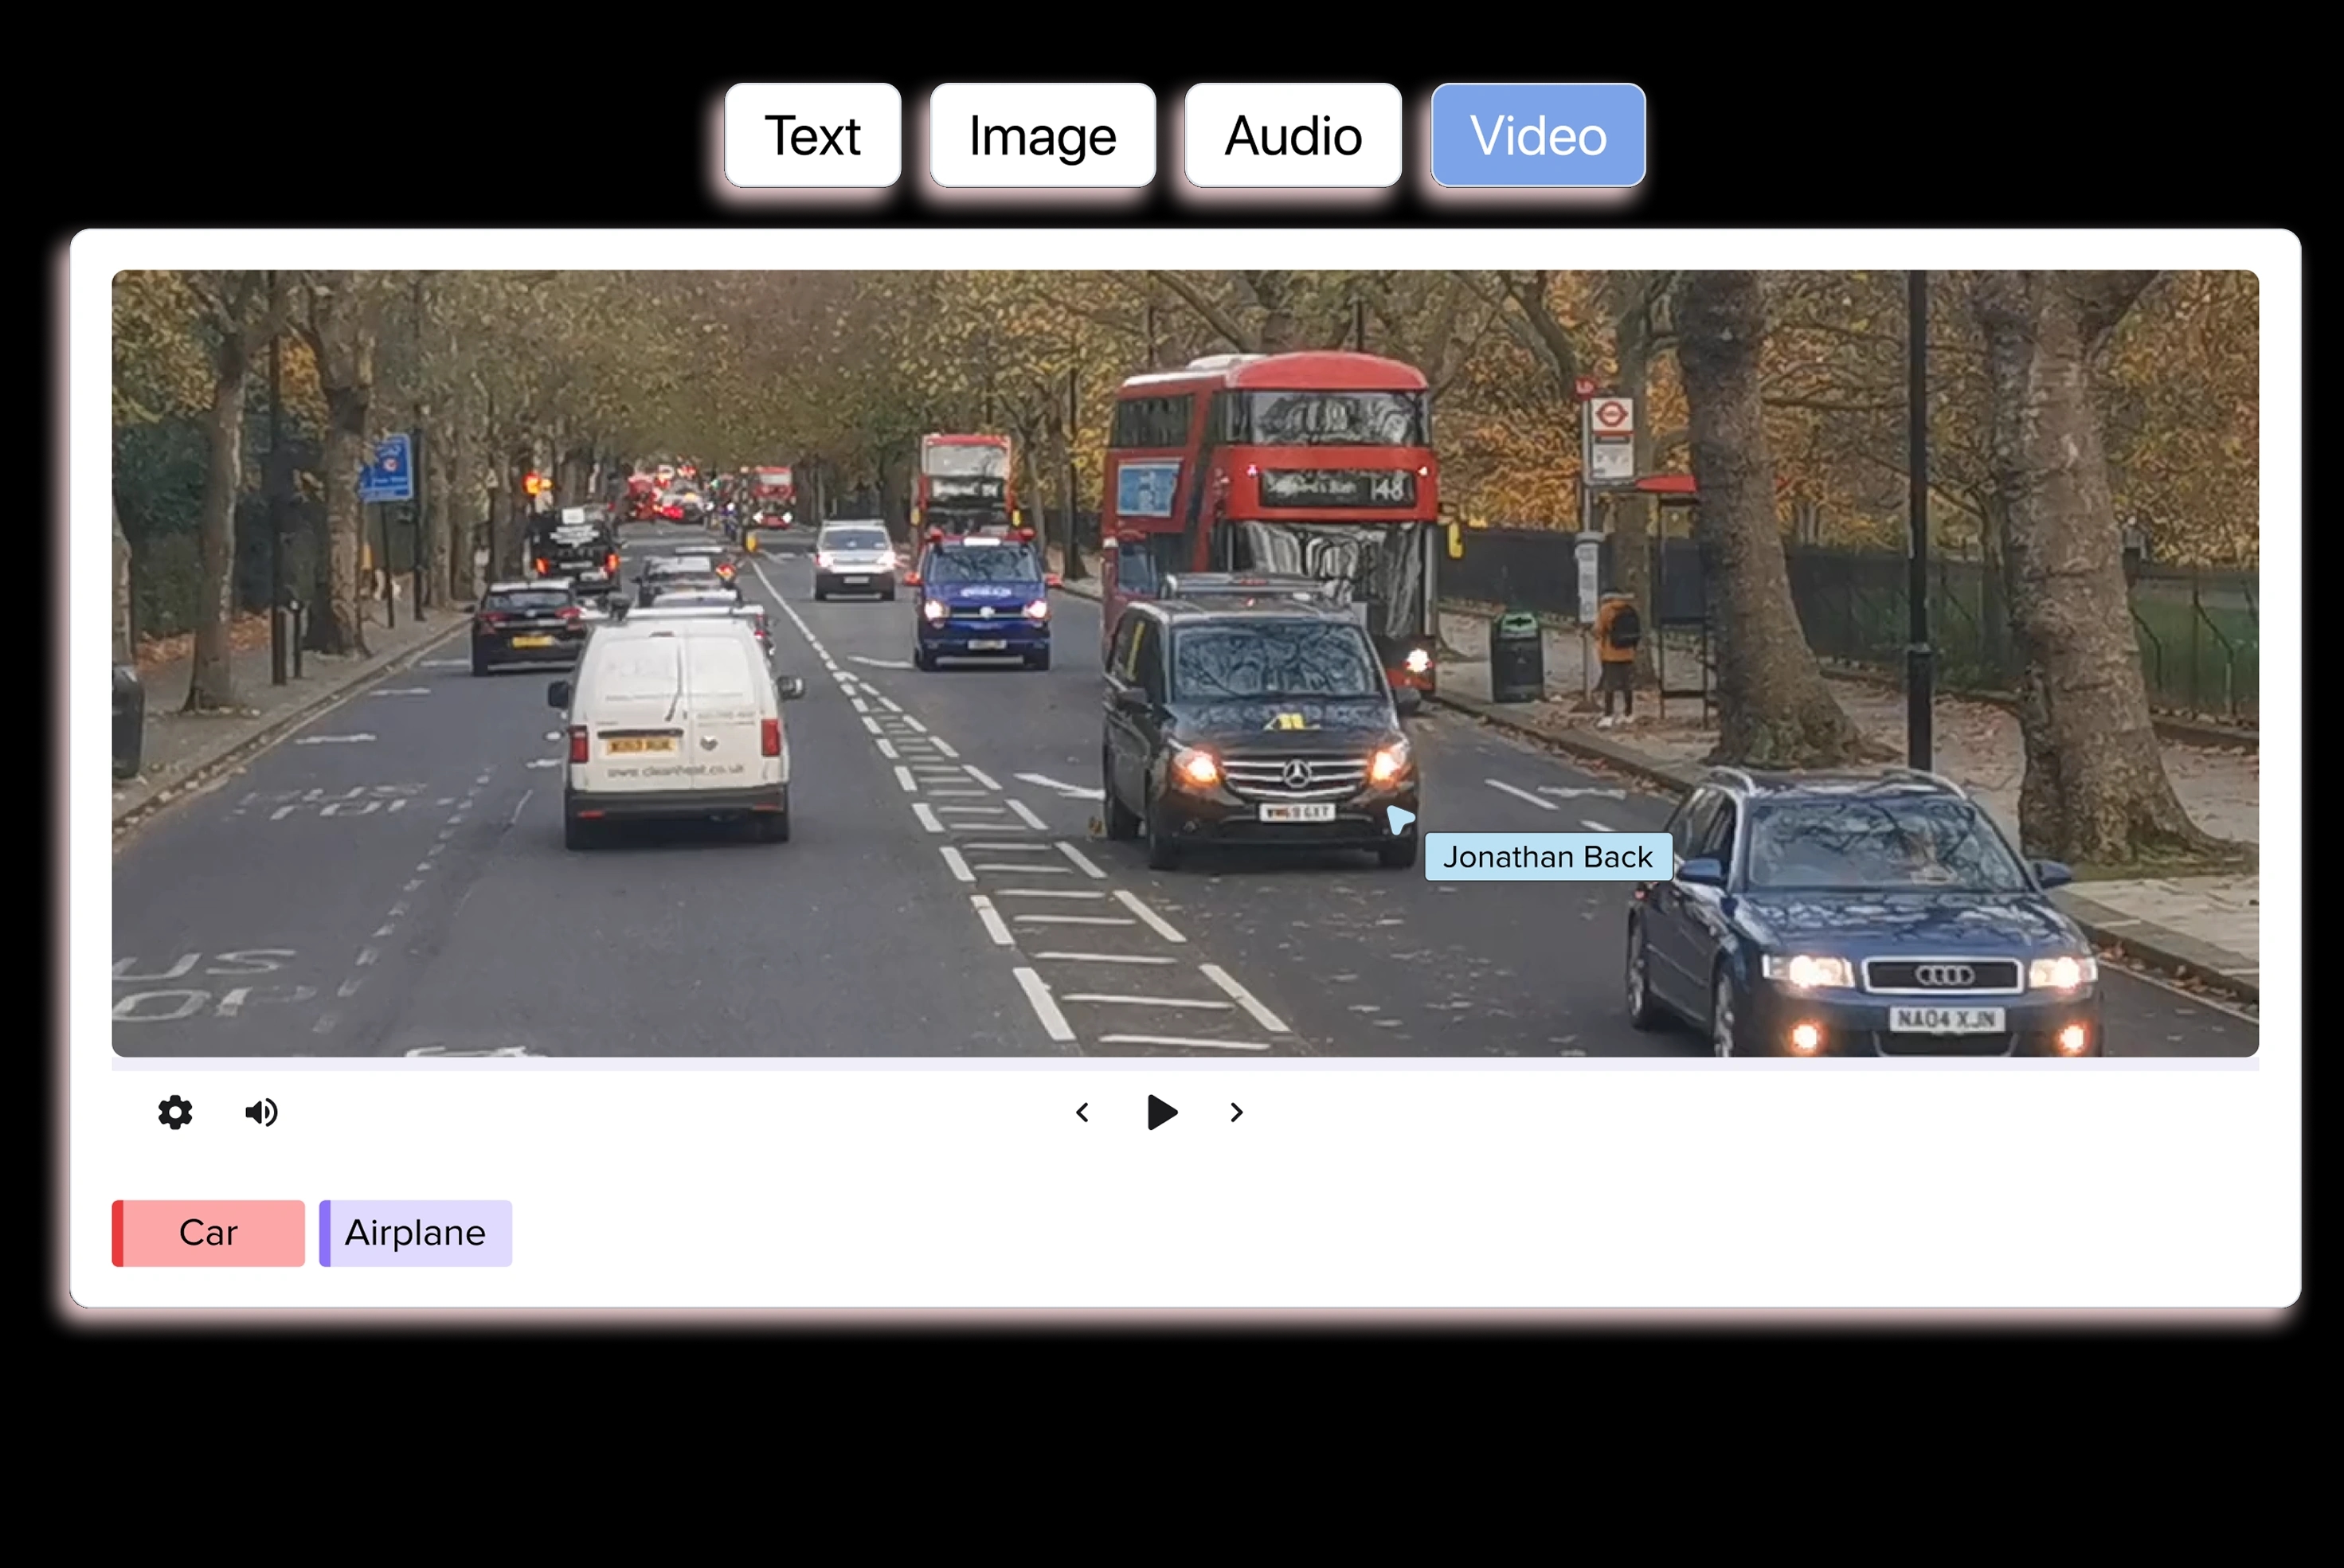Choose the Car label

coord(208,1233)
